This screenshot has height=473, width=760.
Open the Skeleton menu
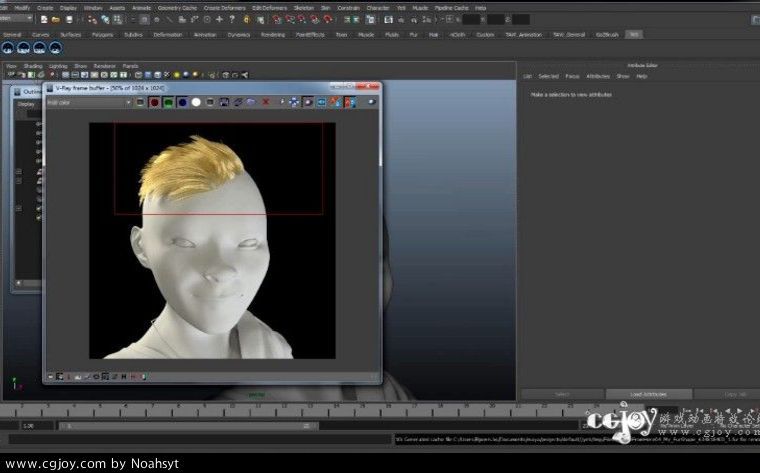coord(304,8)
